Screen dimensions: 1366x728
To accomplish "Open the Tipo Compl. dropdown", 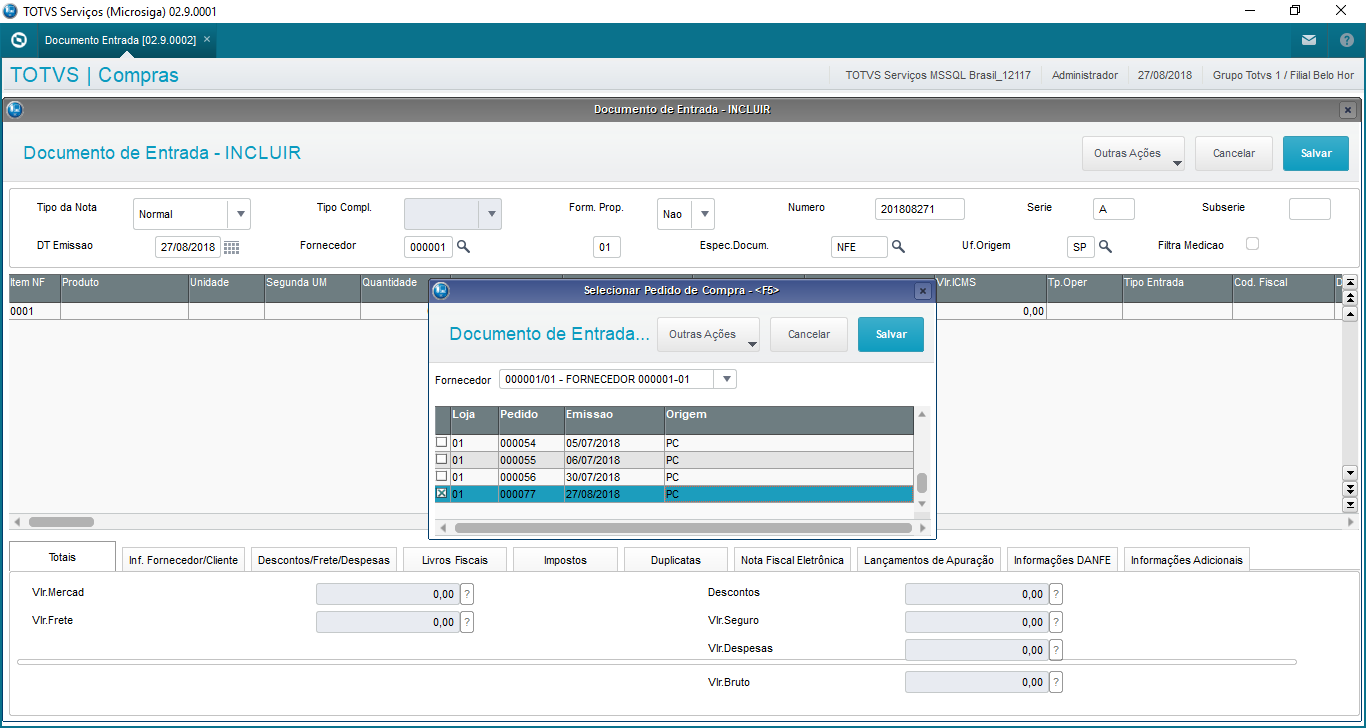I will [490, 214].
